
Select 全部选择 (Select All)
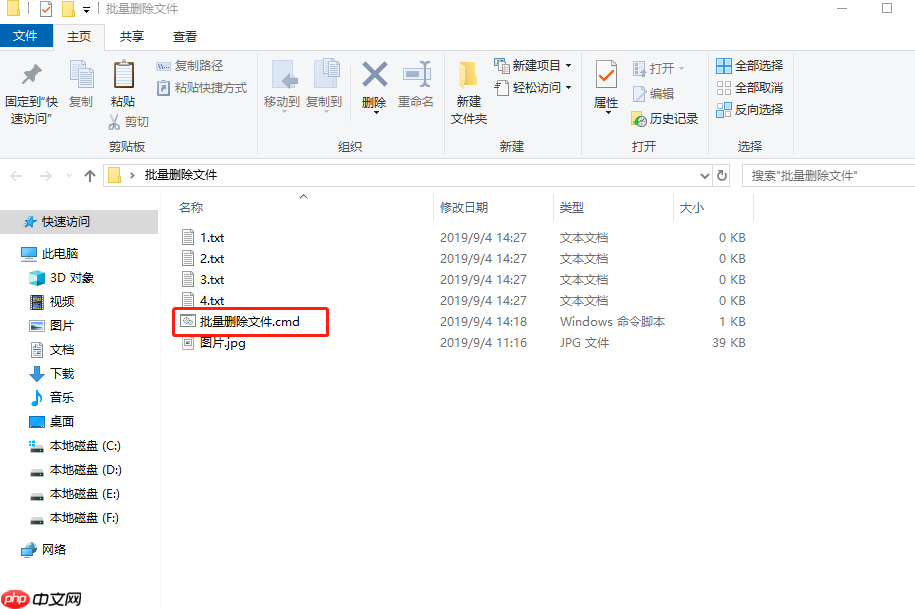749,65
